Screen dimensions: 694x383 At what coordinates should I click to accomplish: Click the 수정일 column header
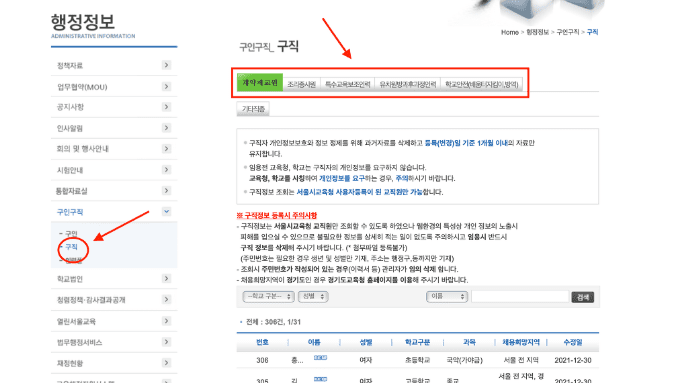(x=573, y=342)
